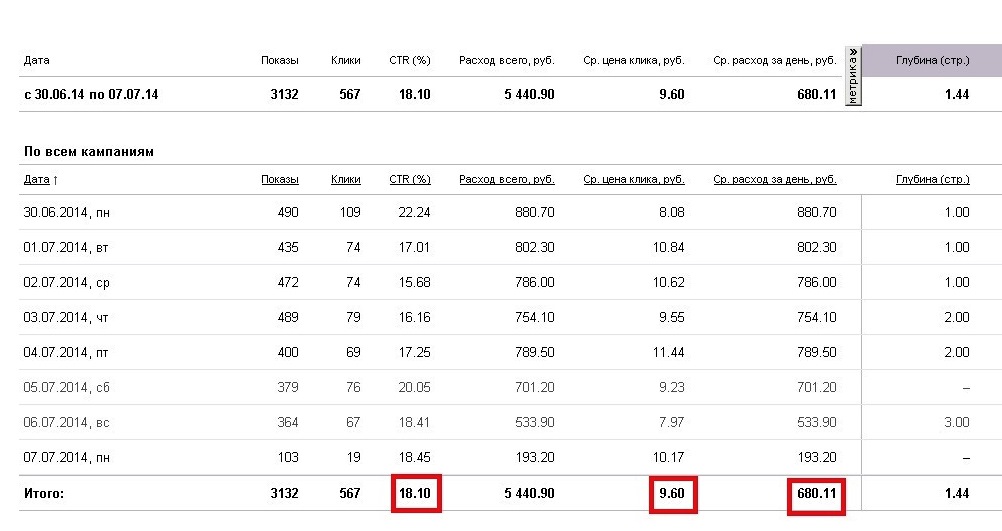Click the period с 30.06.14 по 07.07.14
This screenshot has height=531, width=1002.
[x=91, y=95]
